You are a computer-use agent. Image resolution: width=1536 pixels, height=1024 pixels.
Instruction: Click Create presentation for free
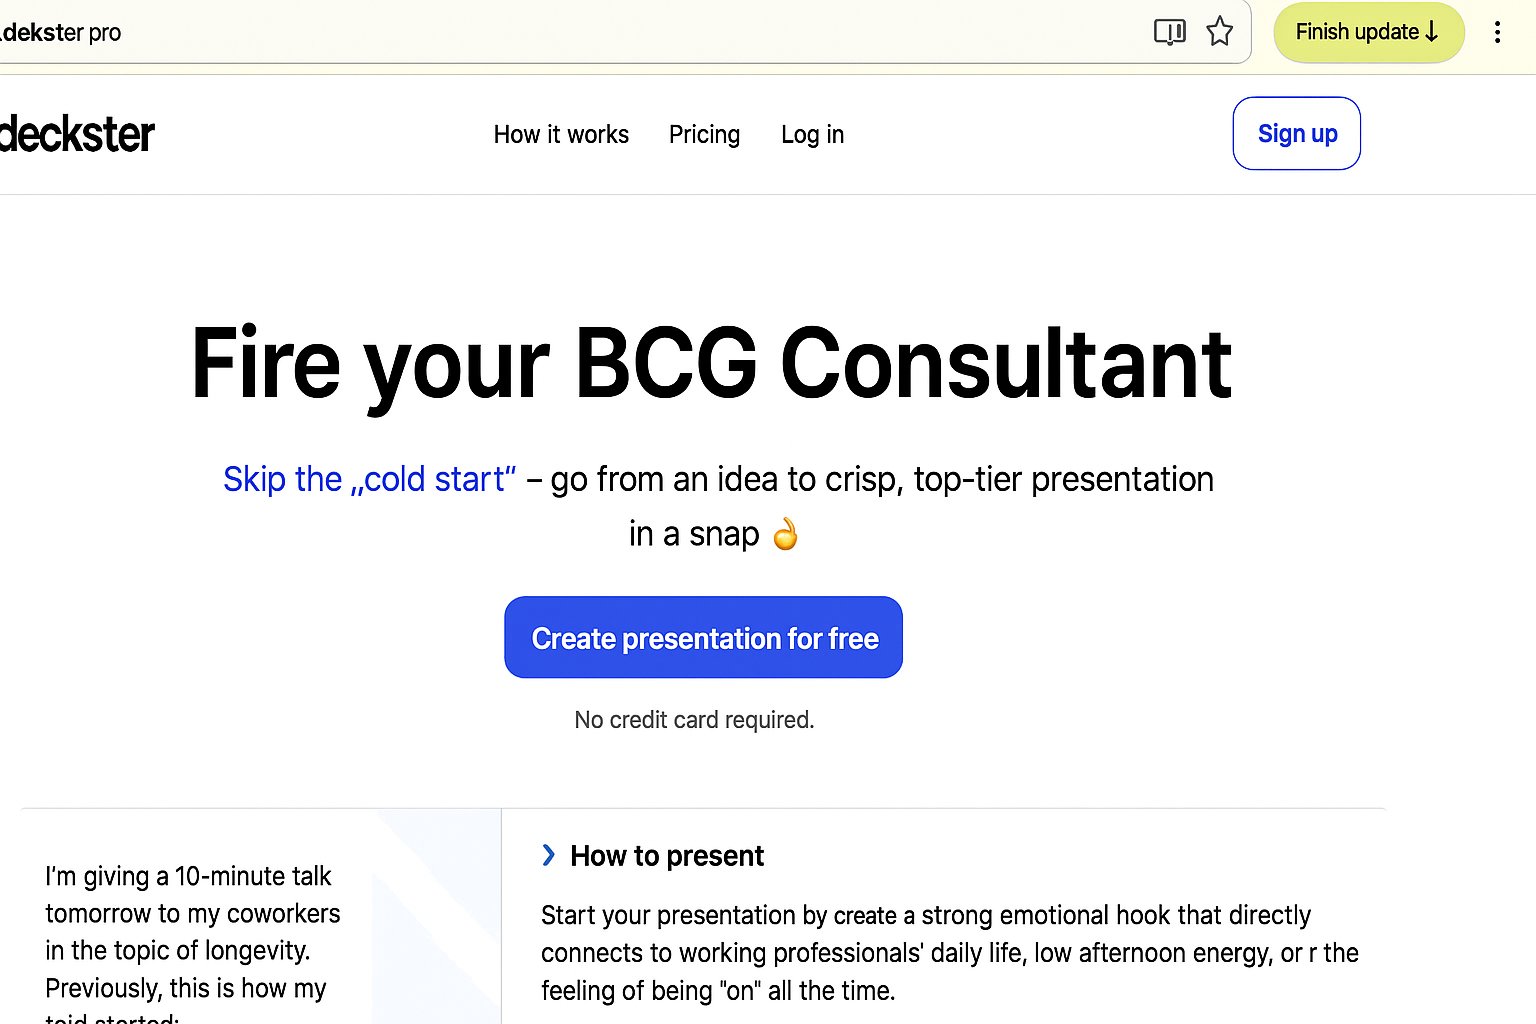704,638
